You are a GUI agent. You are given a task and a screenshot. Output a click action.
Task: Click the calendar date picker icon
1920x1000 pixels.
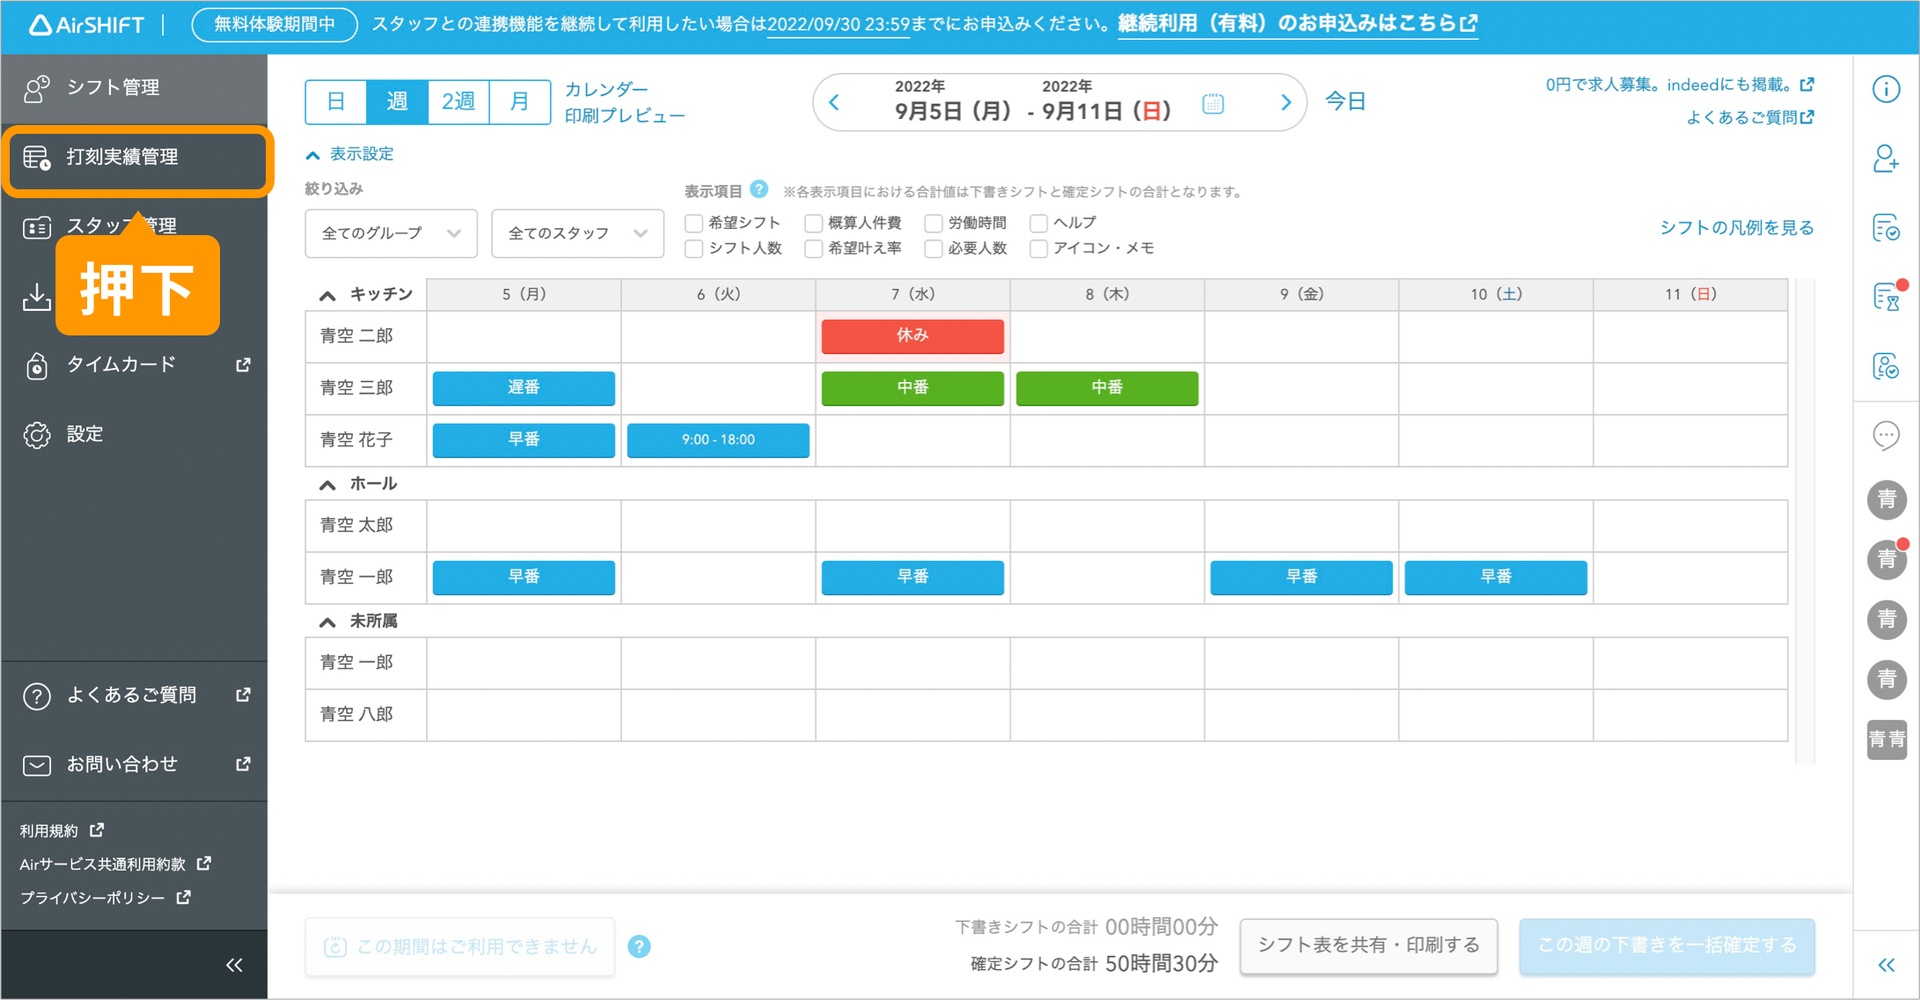tap(1212, 103)
